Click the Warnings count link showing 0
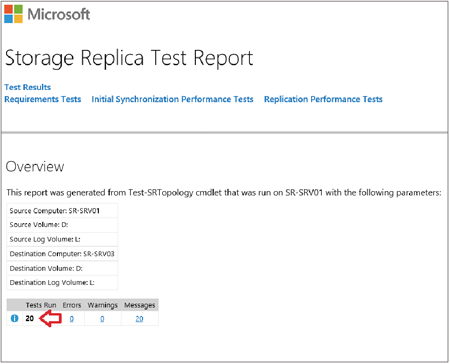 102,319
